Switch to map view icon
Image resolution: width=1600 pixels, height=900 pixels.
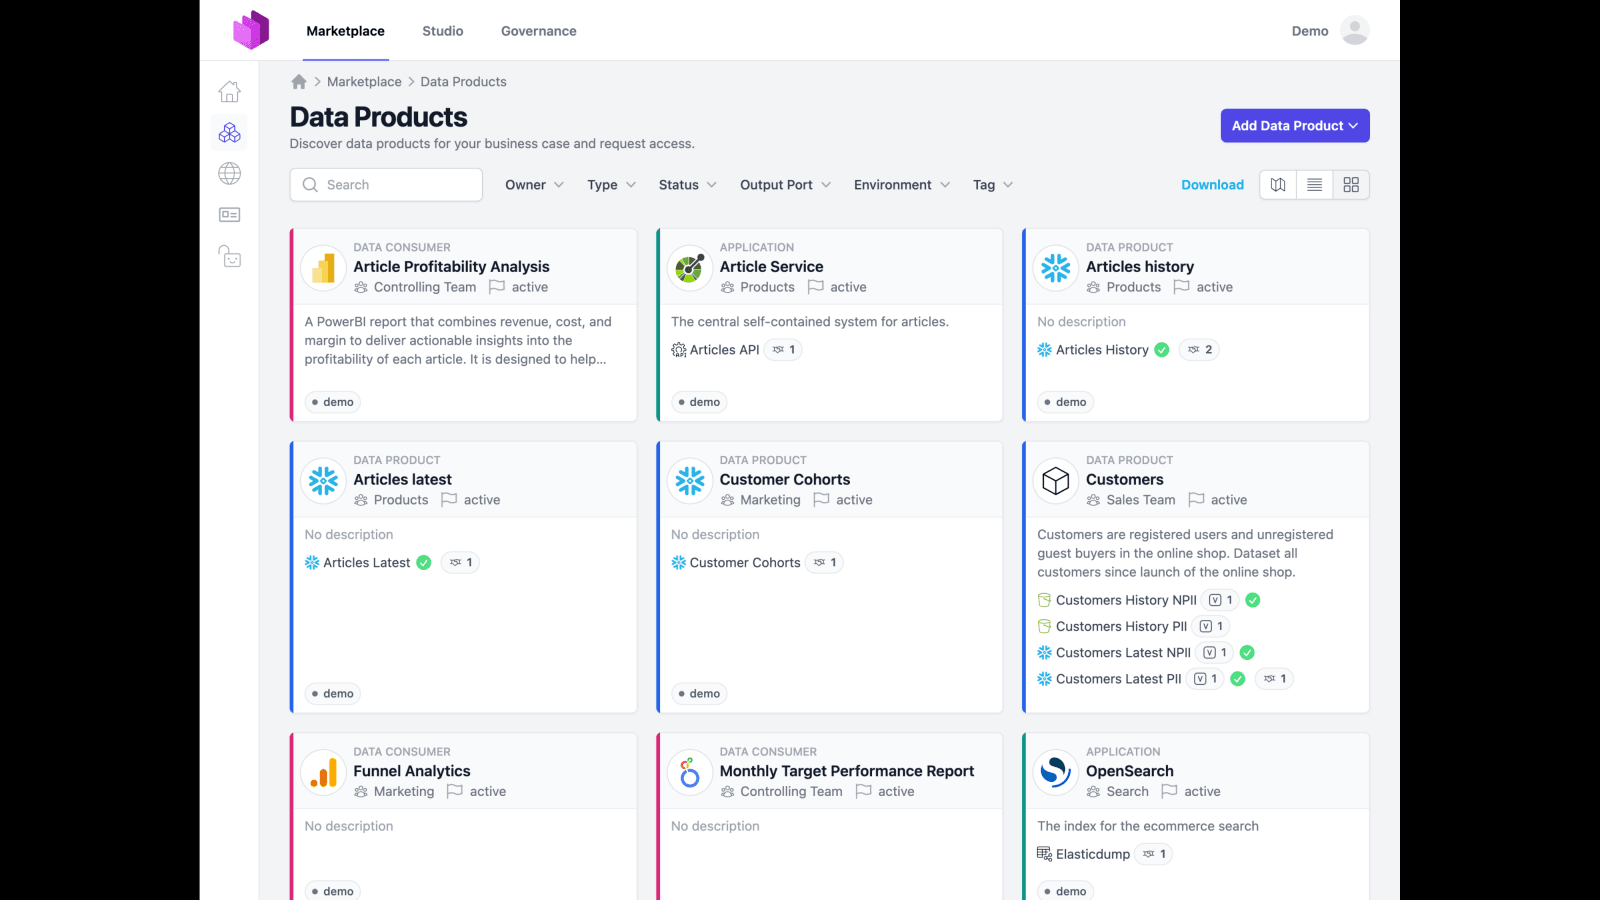point(1278,185)
